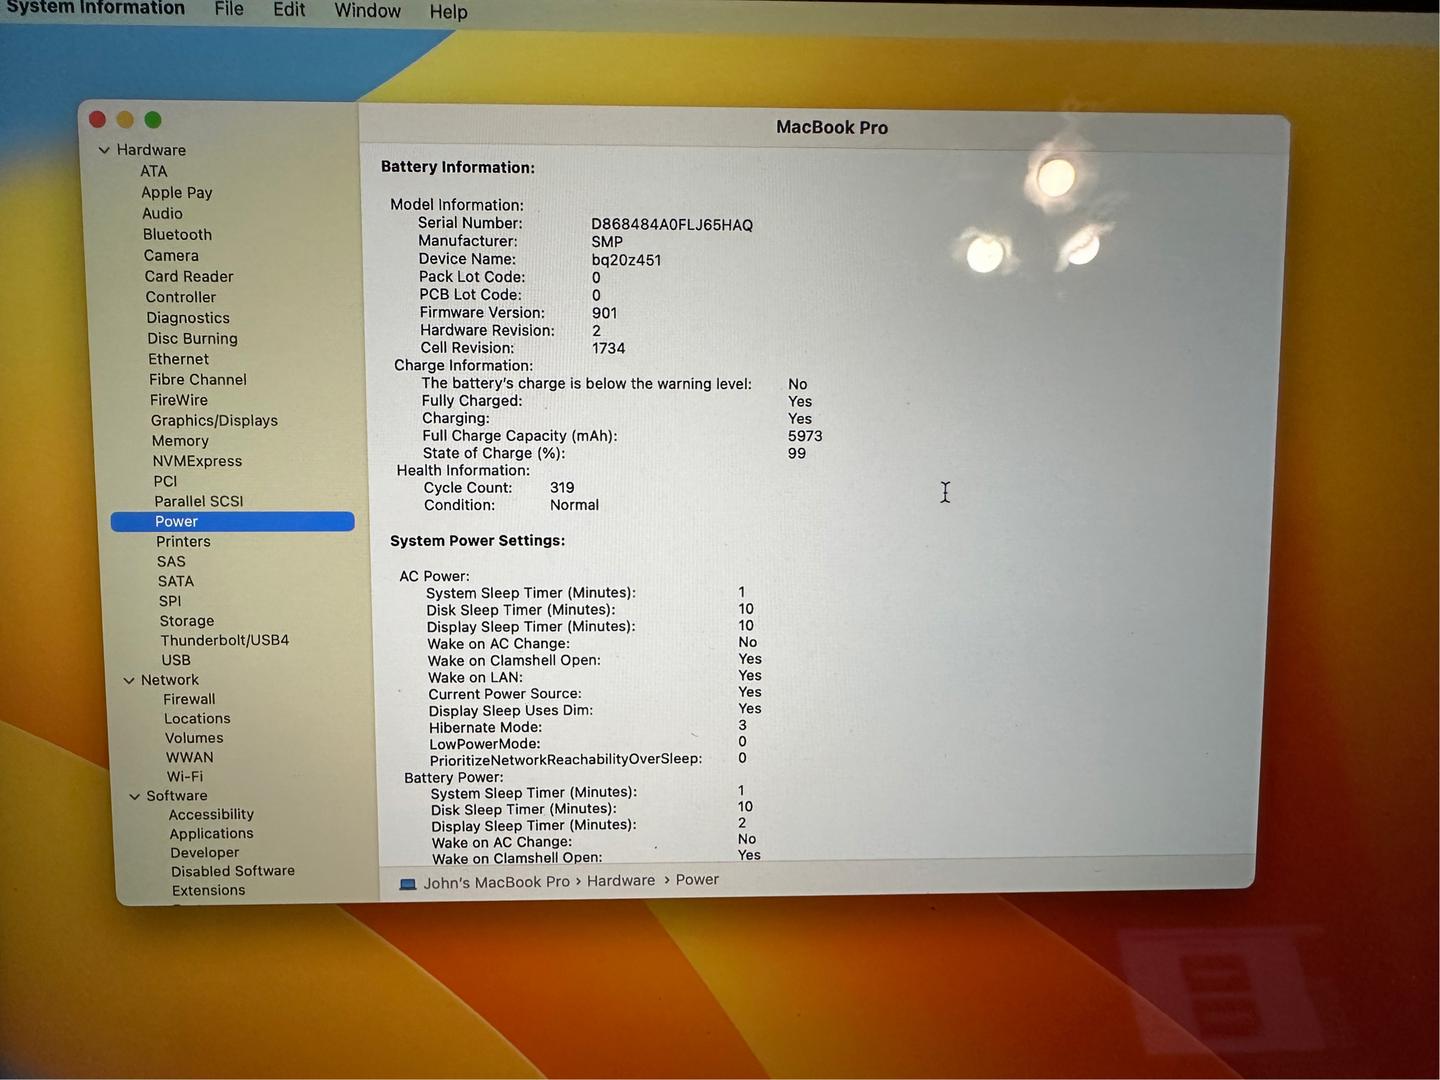Select Disc Burning in the sidebar
Screen dimensions: 1440x1080
click(193, 338)
